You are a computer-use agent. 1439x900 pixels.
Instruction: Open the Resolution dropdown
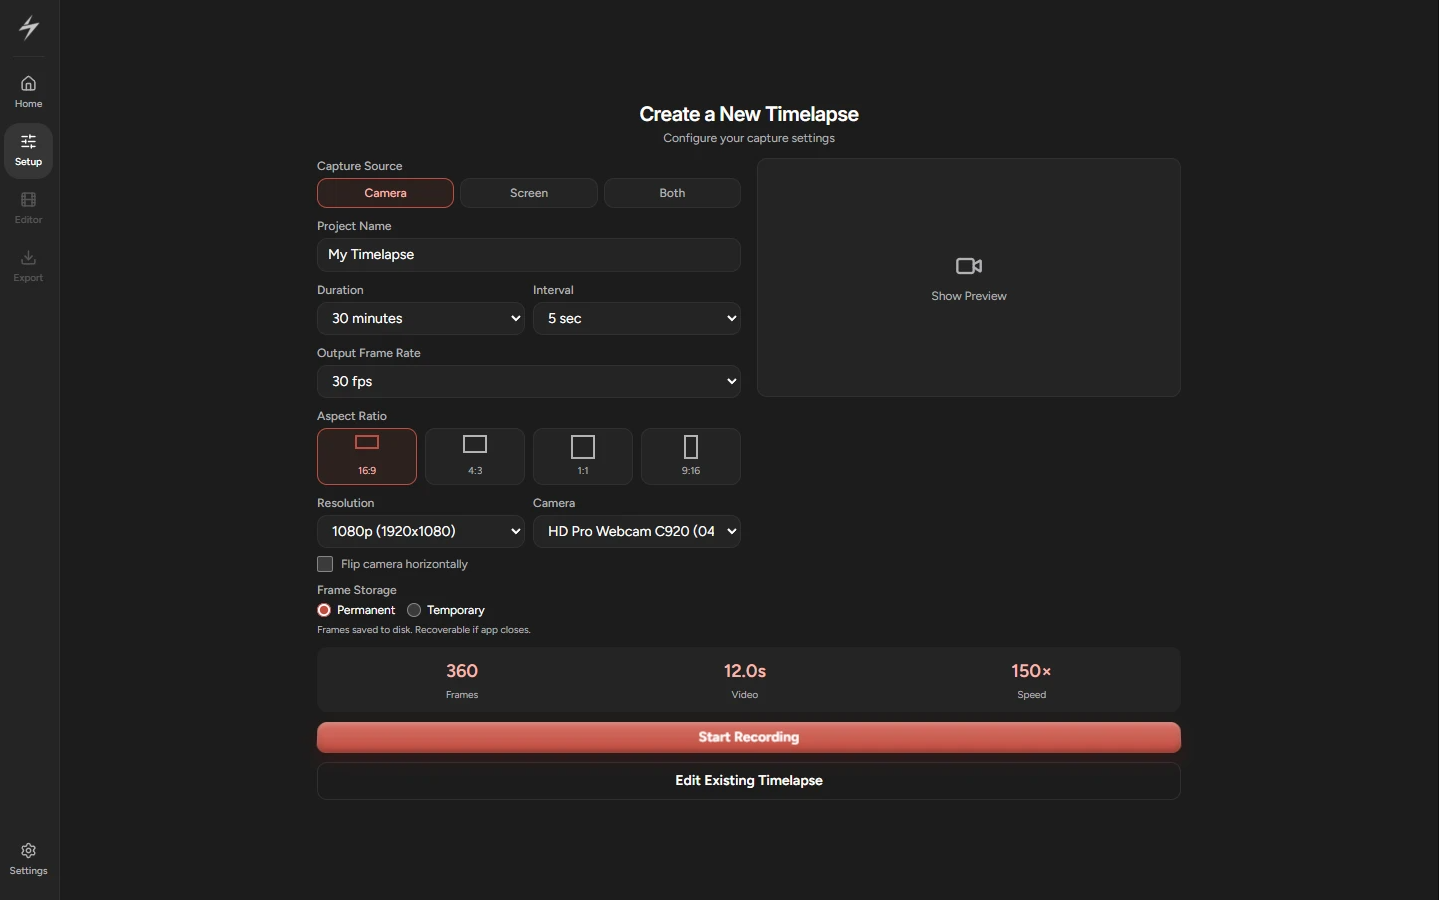tap(421, 531)
